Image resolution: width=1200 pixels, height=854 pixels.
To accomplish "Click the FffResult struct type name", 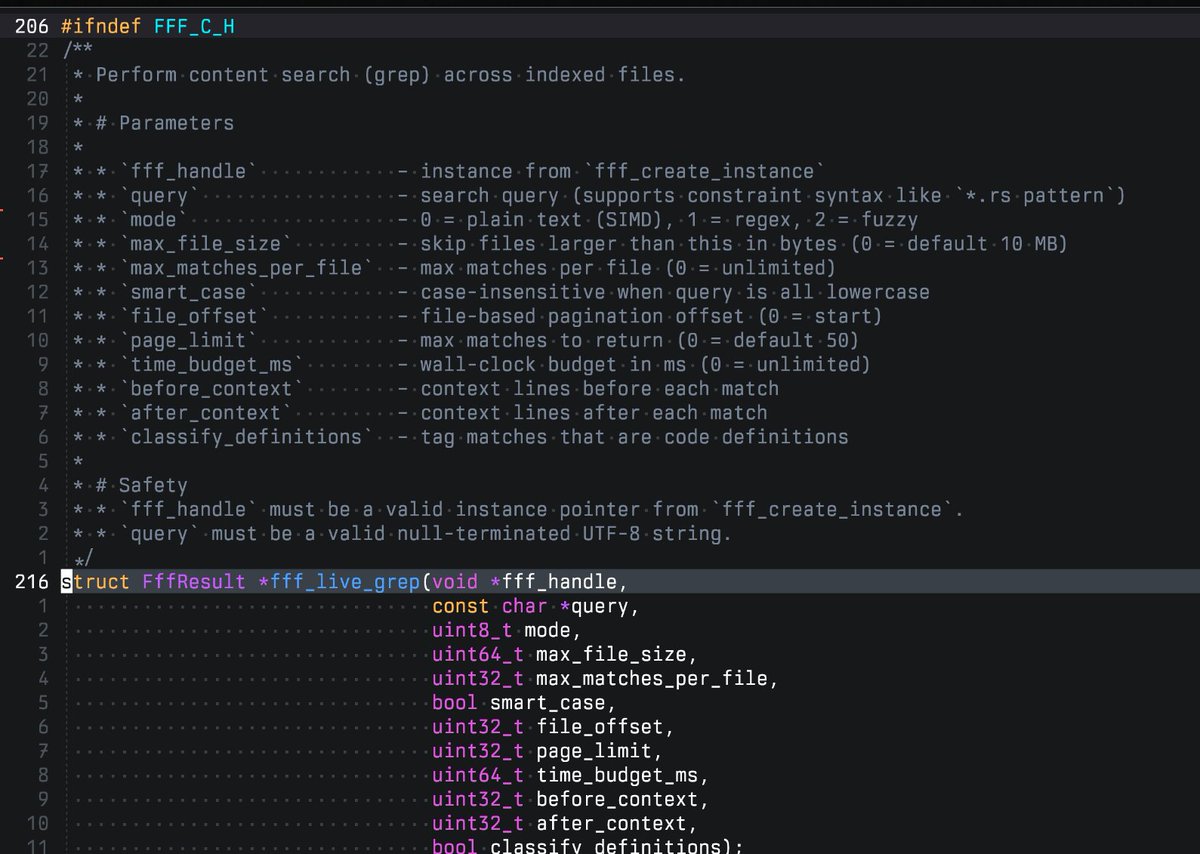I will click(x=194, y=582).
